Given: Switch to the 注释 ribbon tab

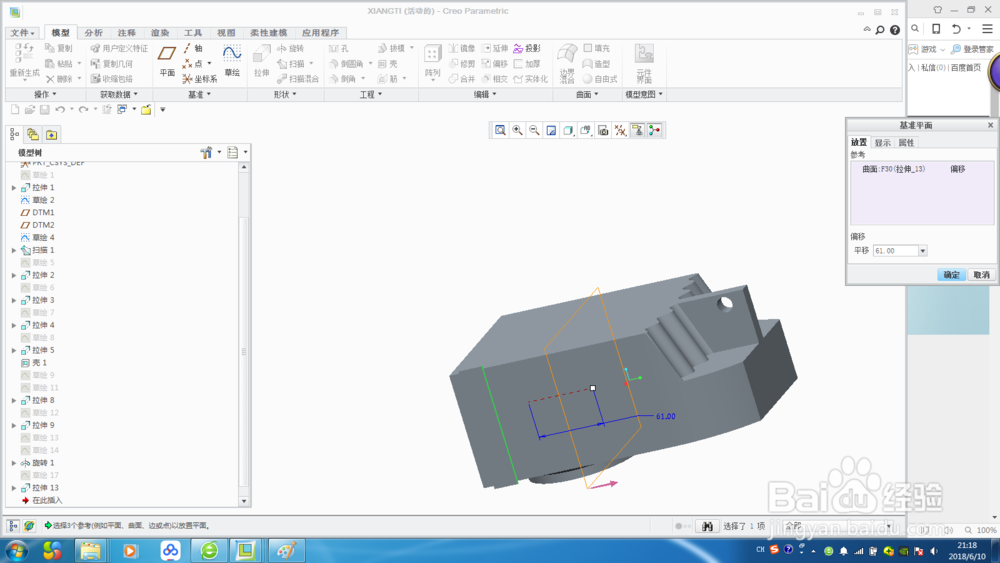Looking at the screenshot, I should tap(126, 33).
